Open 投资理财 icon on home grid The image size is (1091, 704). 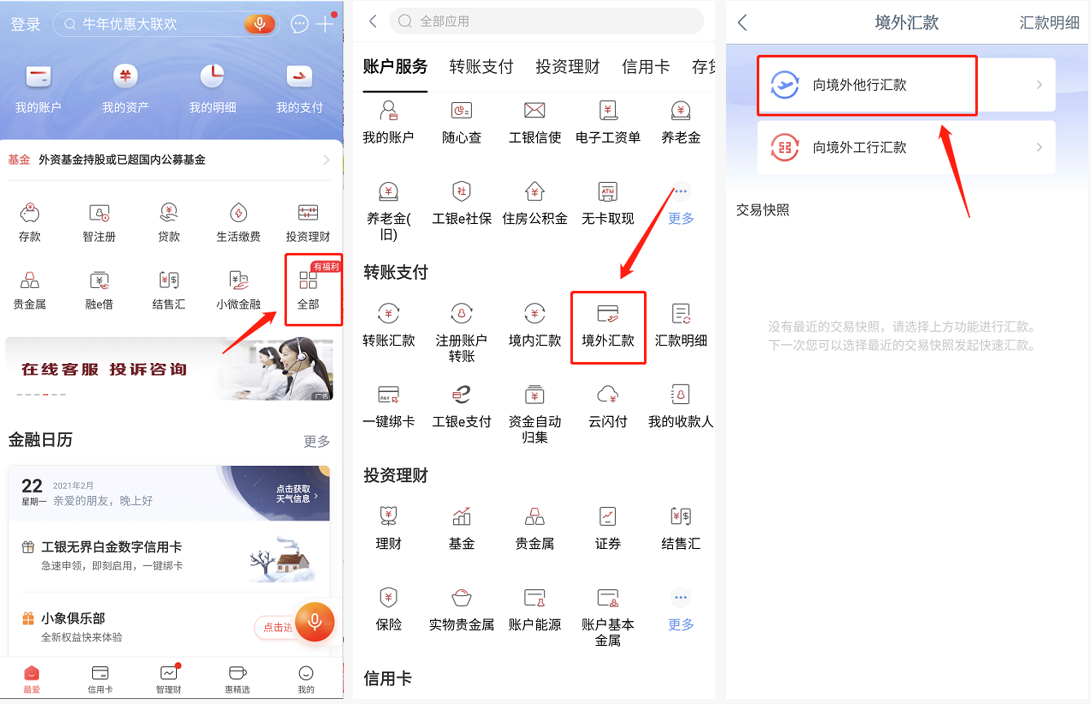[x=308, y=212]
